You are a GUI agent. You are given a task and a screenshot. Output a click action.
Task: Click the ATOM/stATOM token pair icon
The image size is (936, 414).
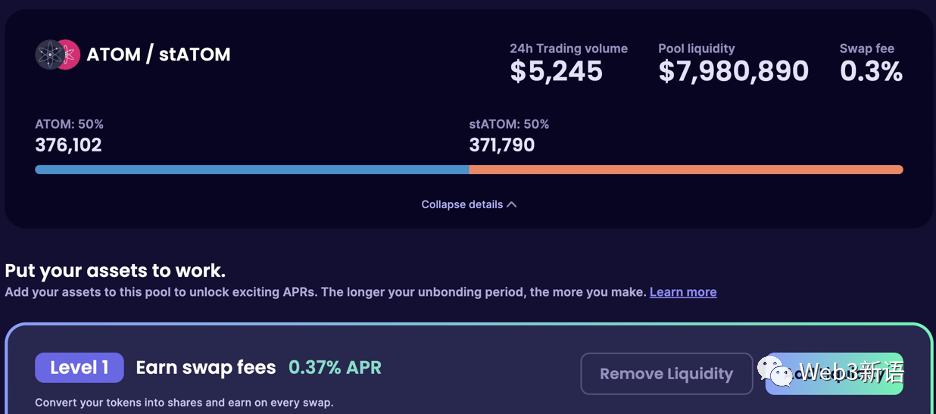(57, 54)
